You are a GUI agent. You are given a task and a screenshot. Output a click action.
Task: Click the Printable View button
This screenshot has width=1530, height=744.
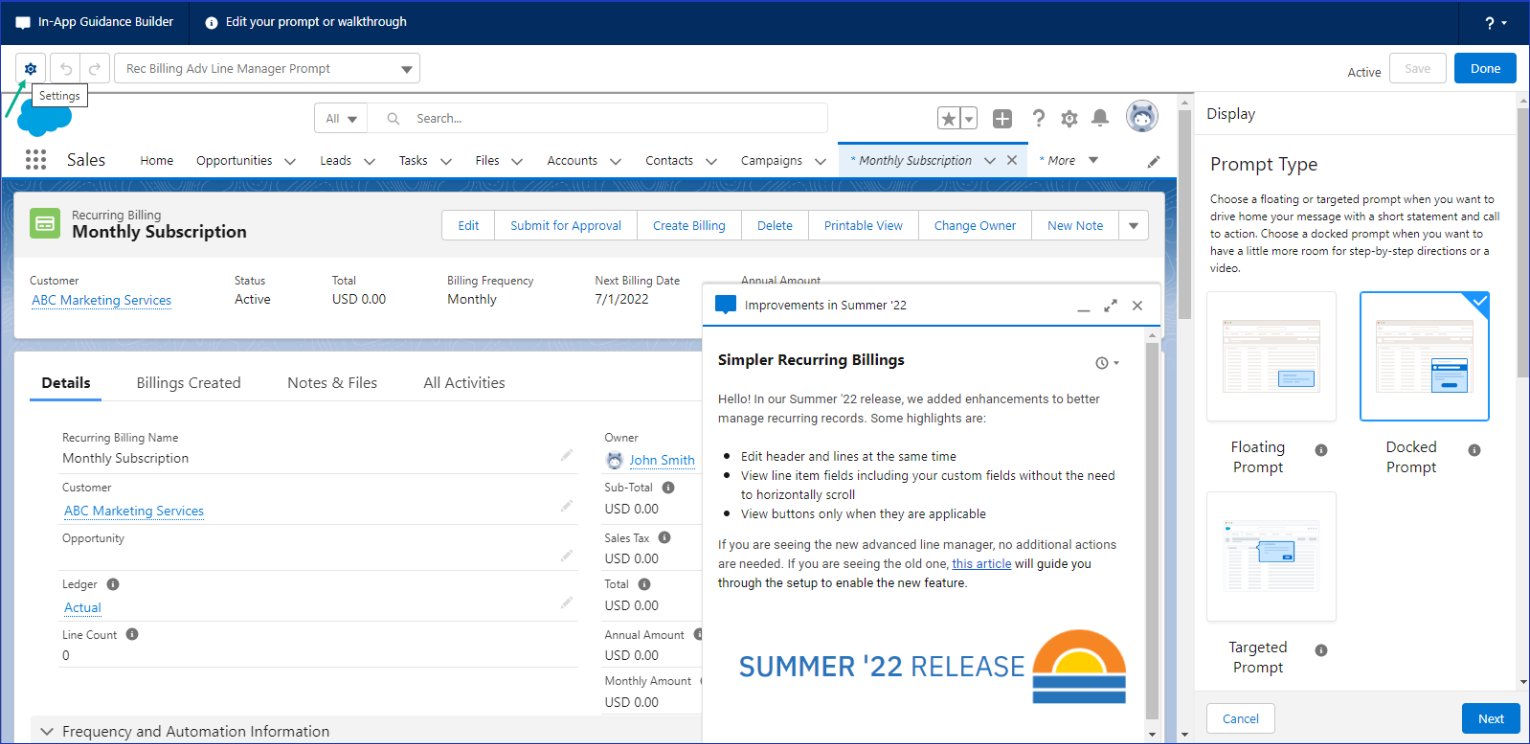(863, 226)
